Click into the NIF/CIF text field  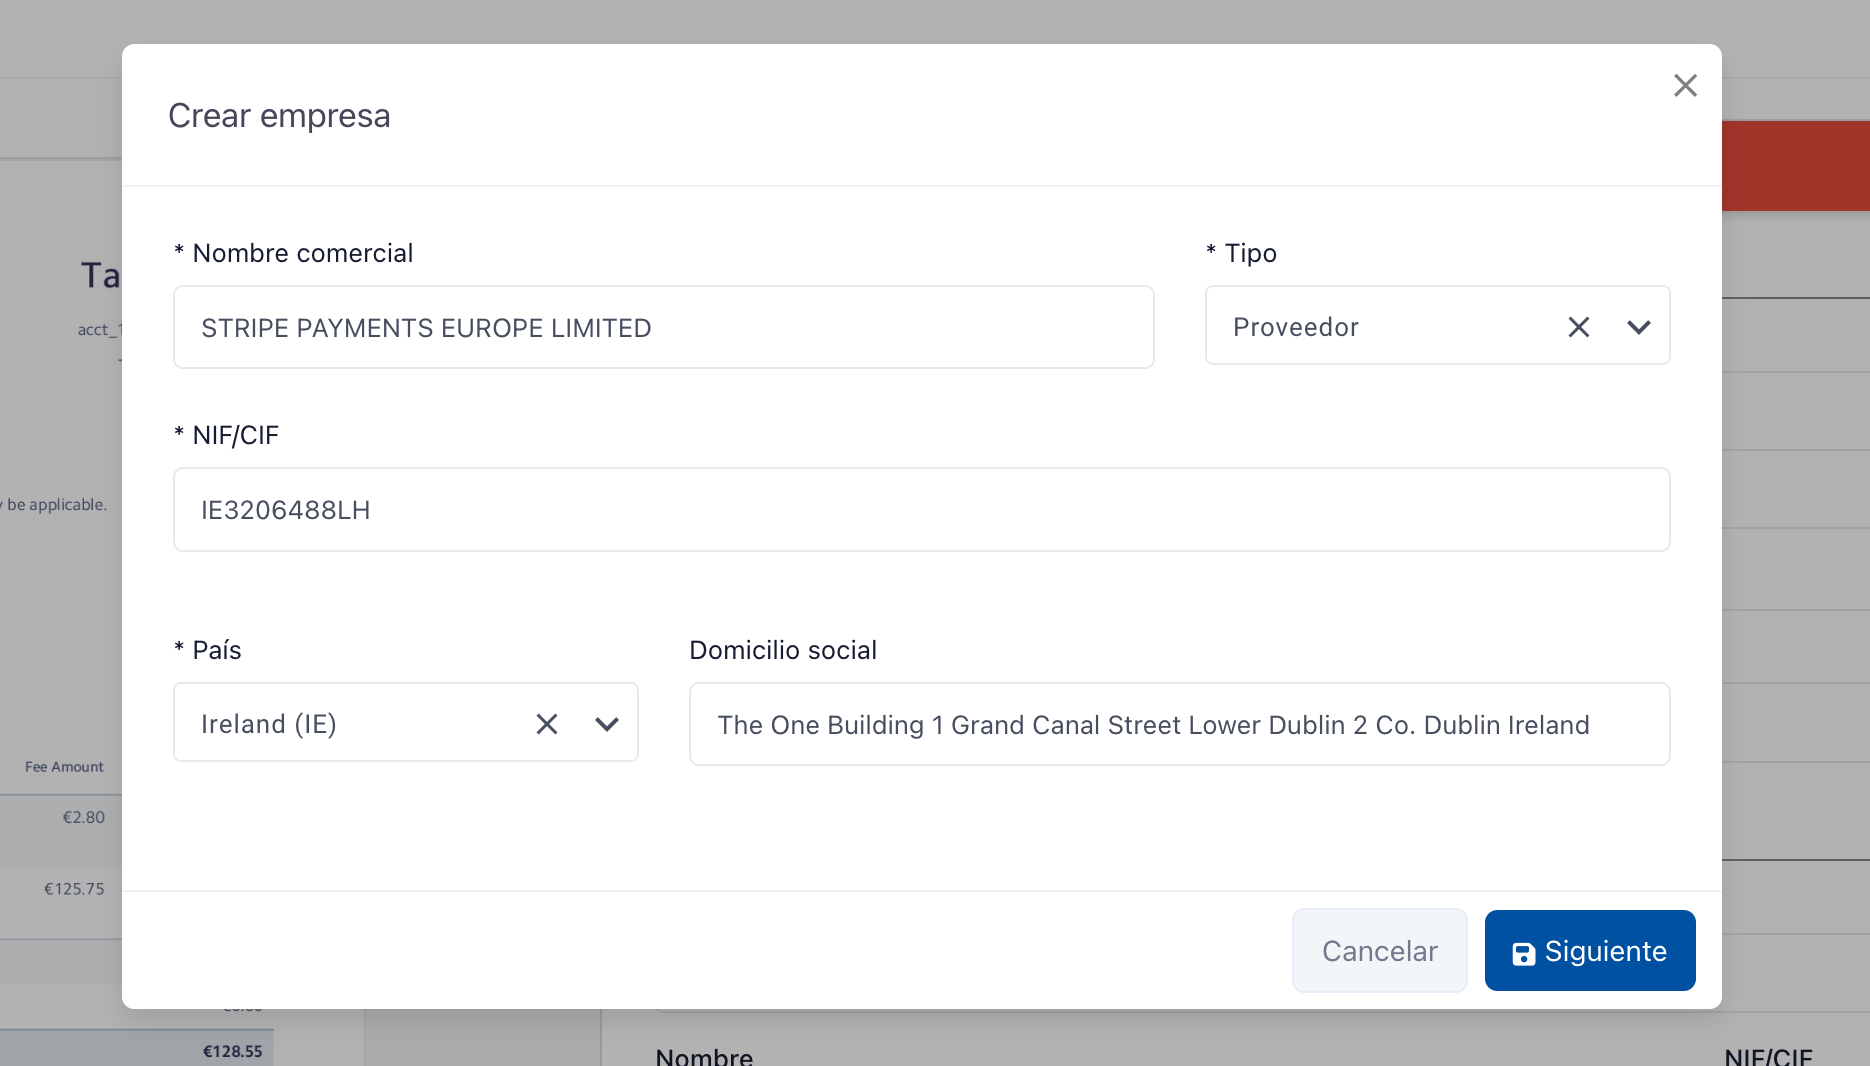coord(920,510)
